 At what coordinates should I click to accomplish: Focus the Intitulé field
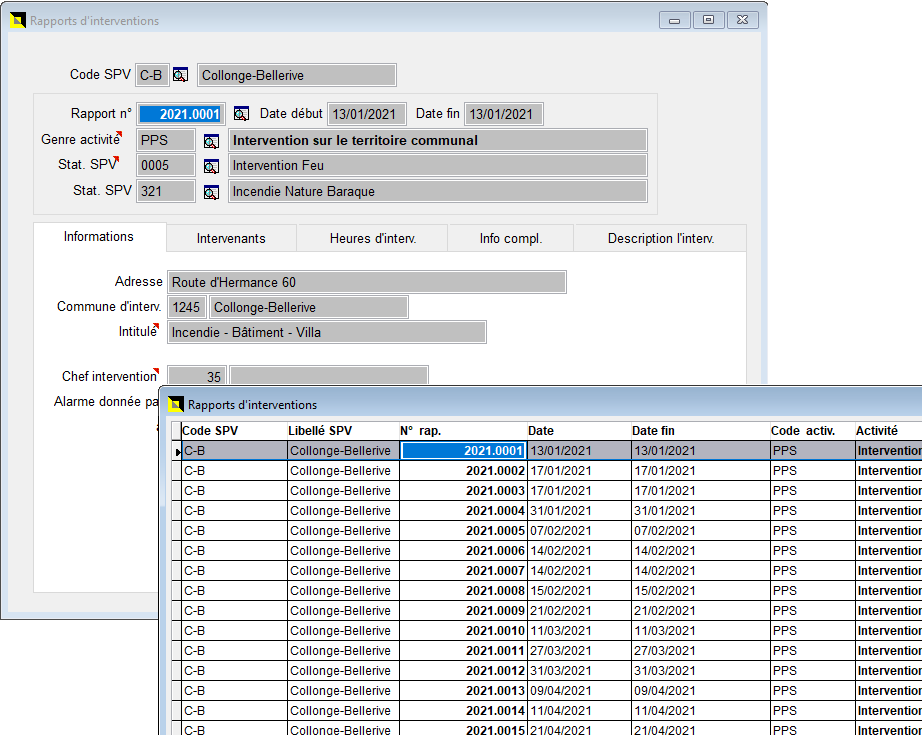tap(326, 332)
